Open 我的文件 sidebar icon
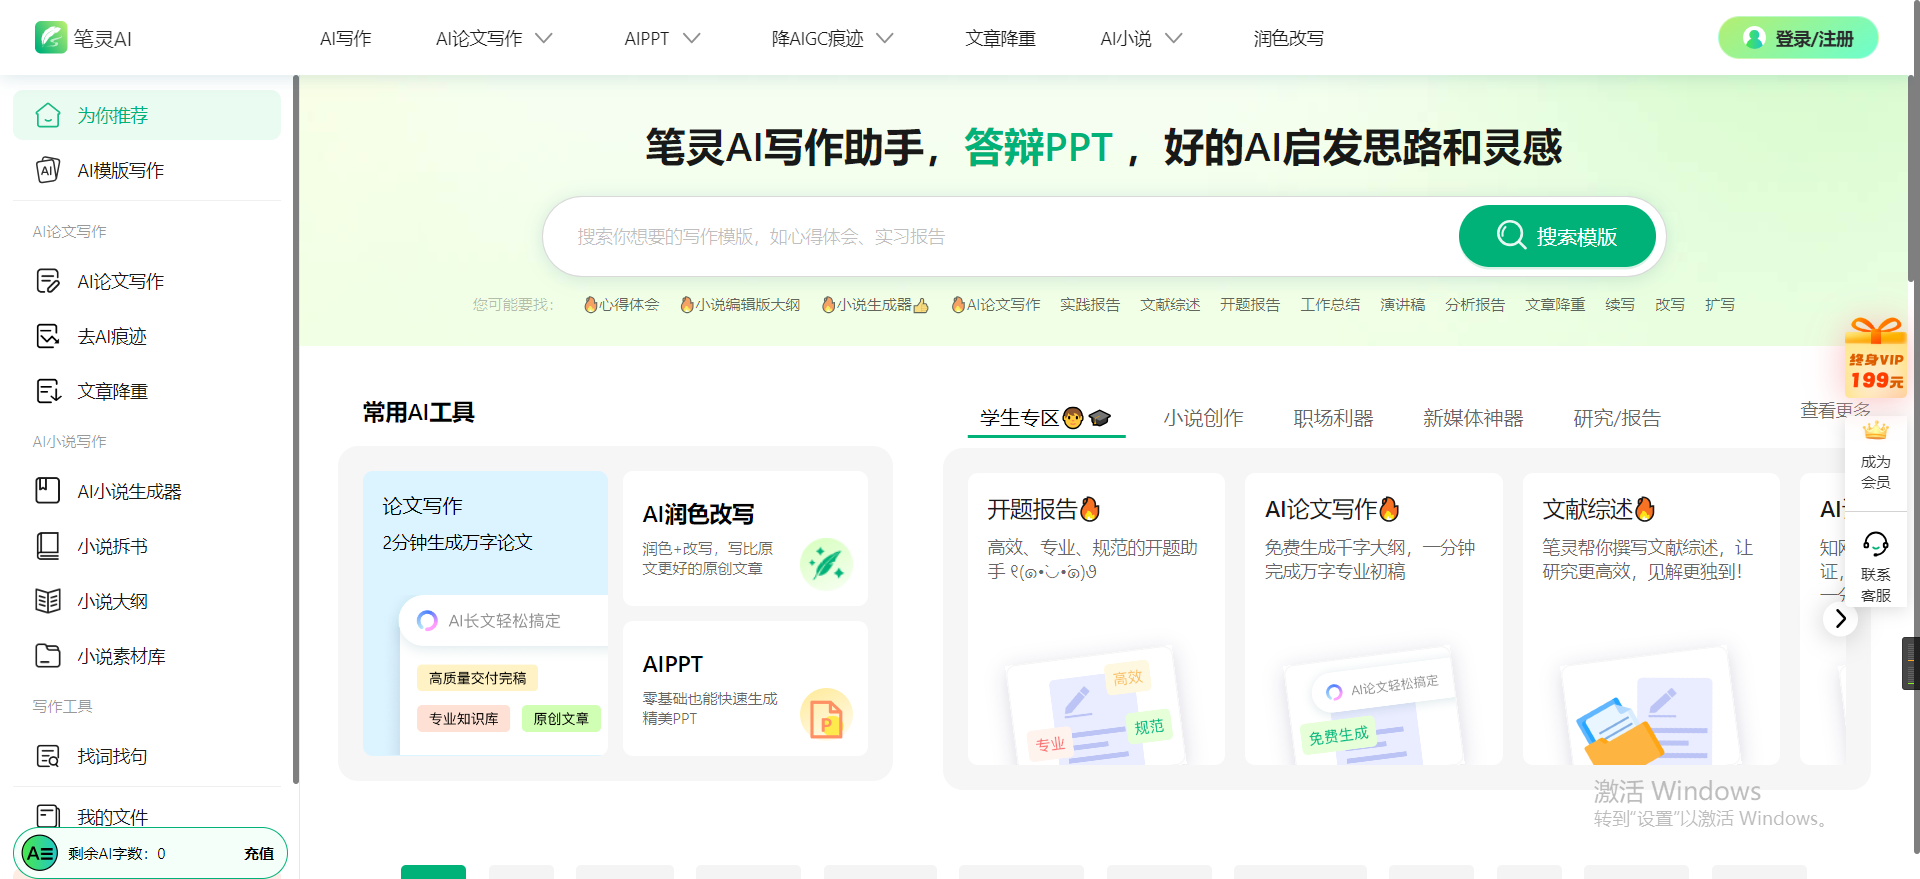The width and height of the screenshot is (1920, 879). [48, 816]
